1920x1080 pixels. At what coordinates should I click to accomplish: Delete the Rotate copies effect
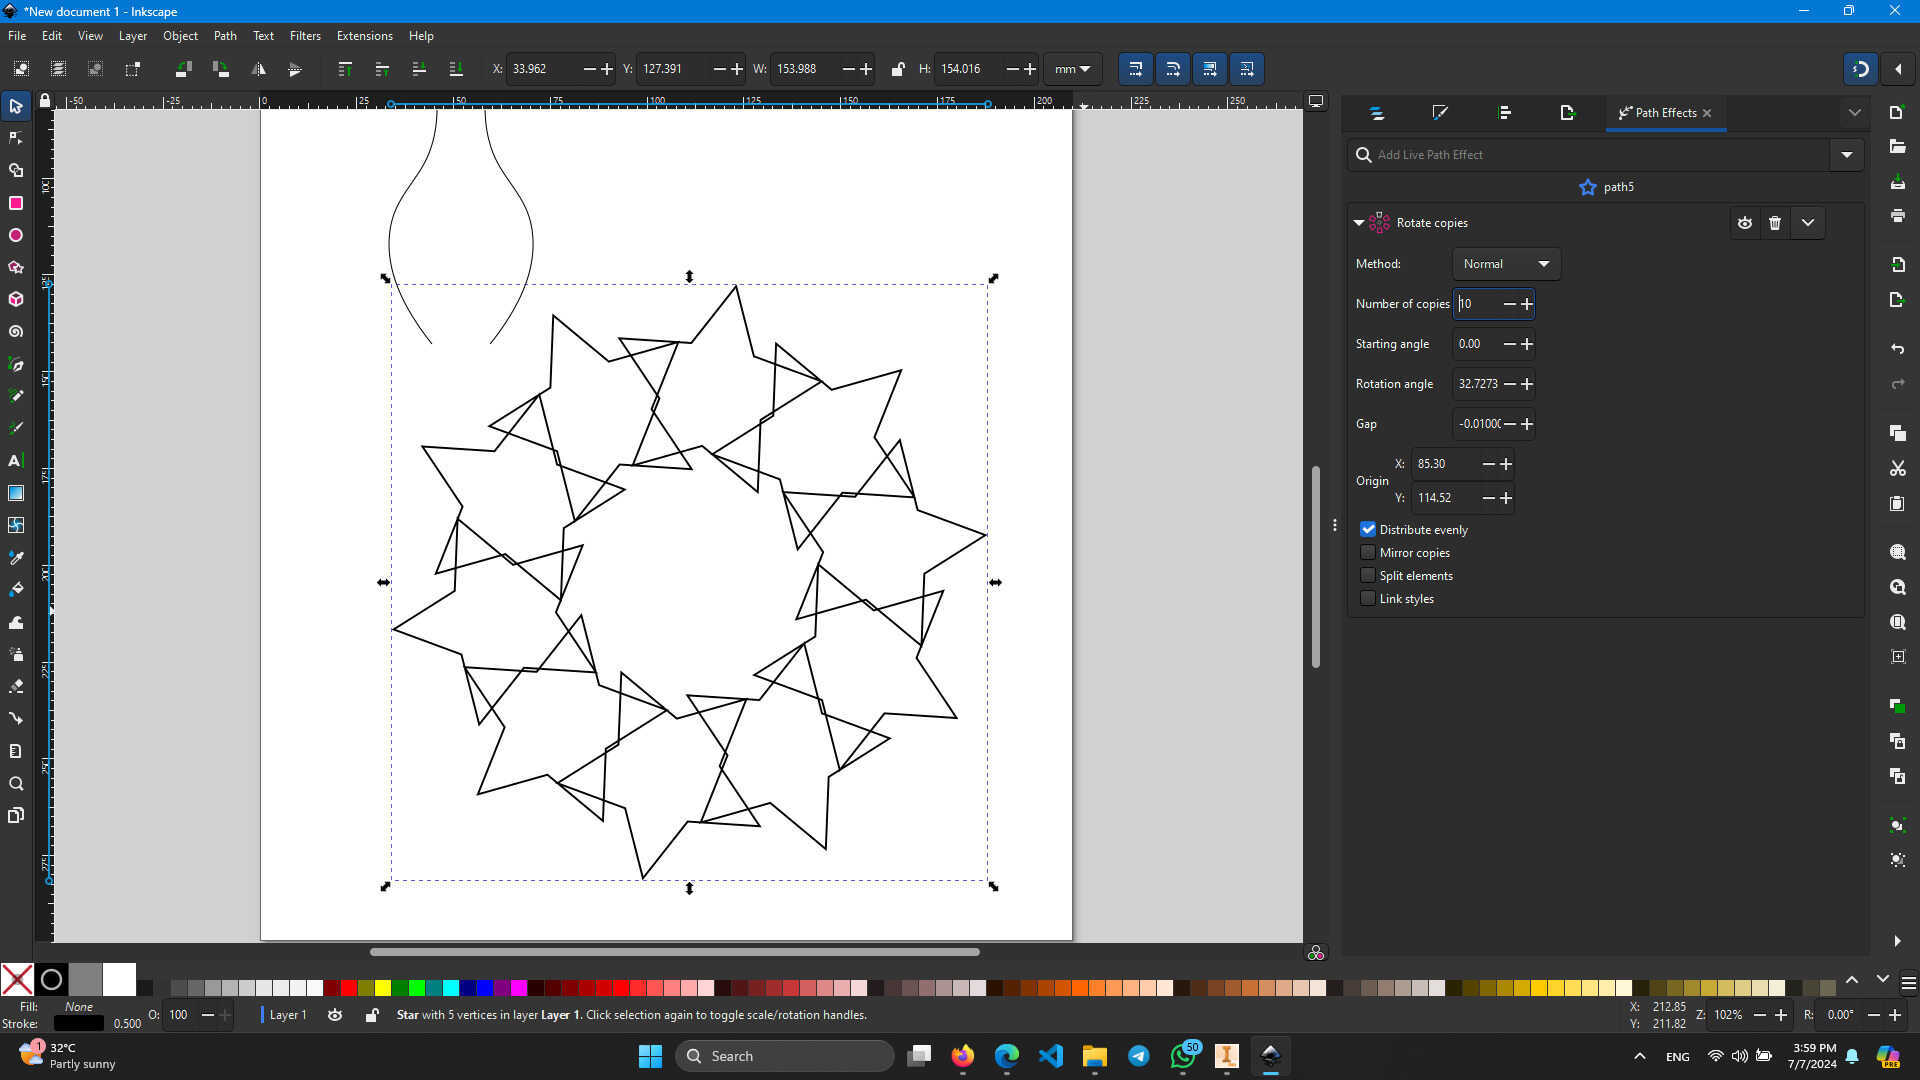1775,223
